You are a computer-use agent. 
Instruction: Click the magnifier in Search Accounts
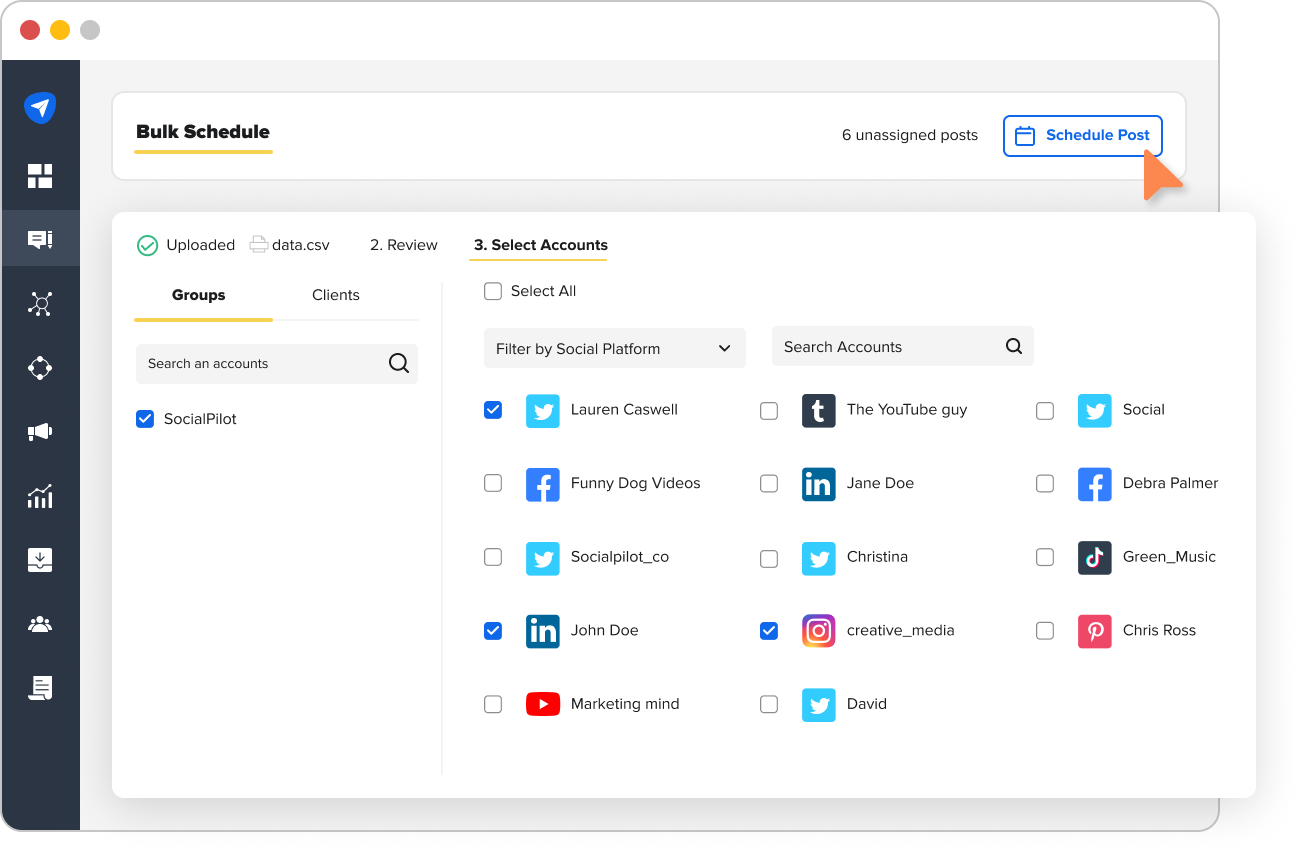(1014, 346)
